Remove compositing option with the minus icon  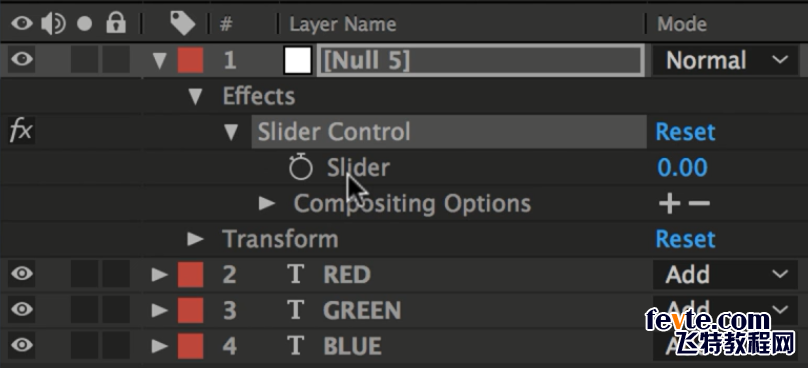[699, 204]
